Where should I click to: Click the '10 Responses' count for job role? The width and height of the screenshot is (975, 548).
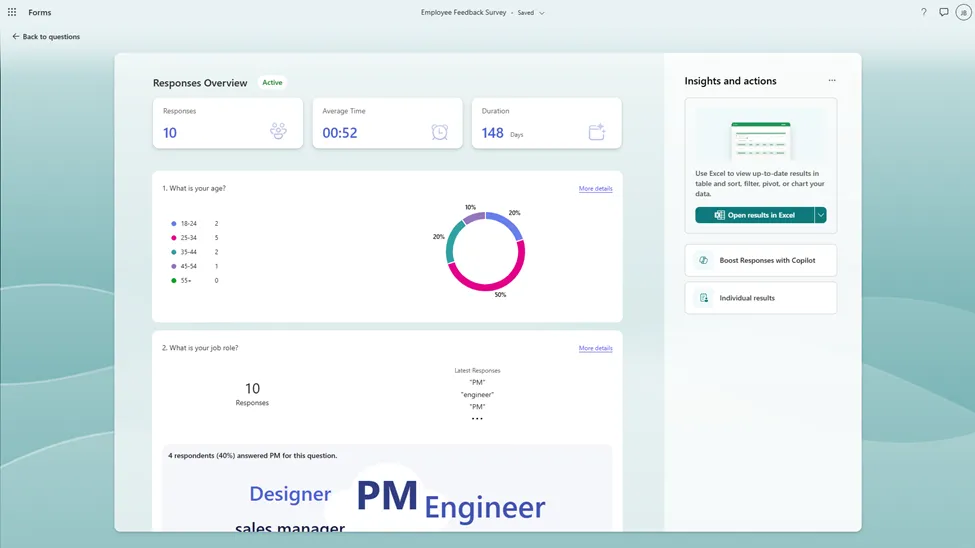pyautogui.click(x=252, y=394)
